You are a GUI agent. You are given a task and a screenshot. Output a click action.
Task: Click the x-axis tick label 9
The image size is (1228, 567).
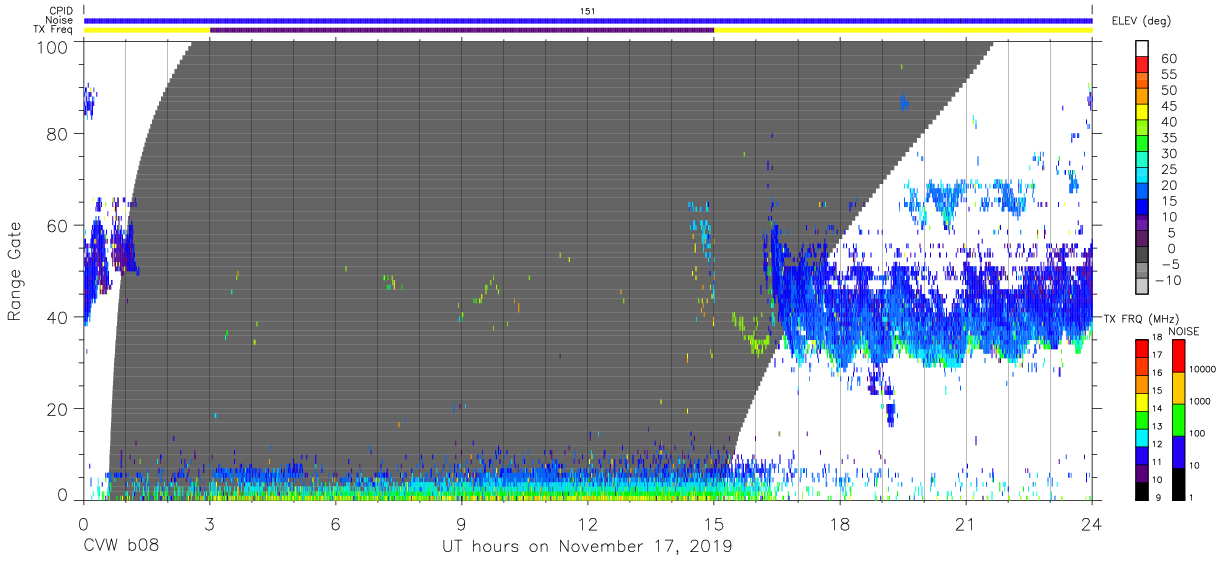(x=462, y=523)
